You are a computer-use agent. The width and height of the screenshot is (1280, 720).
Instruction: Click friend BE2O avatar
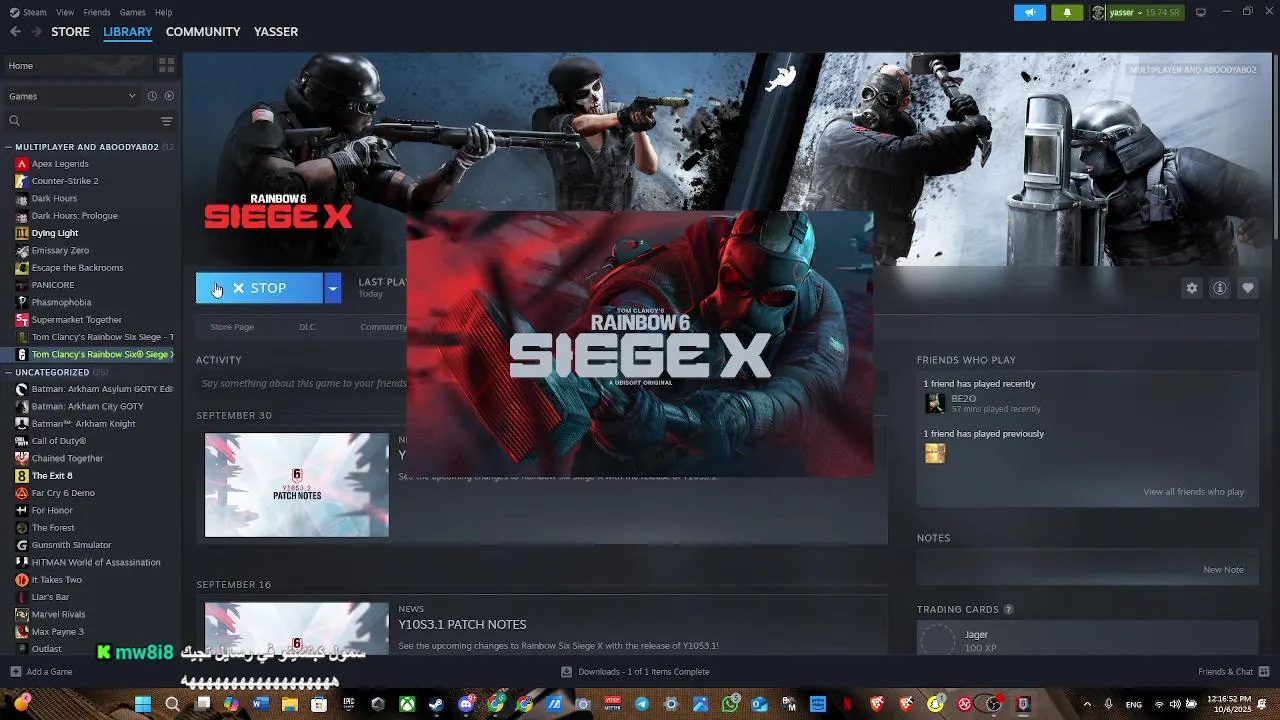(x=935, y=403)
